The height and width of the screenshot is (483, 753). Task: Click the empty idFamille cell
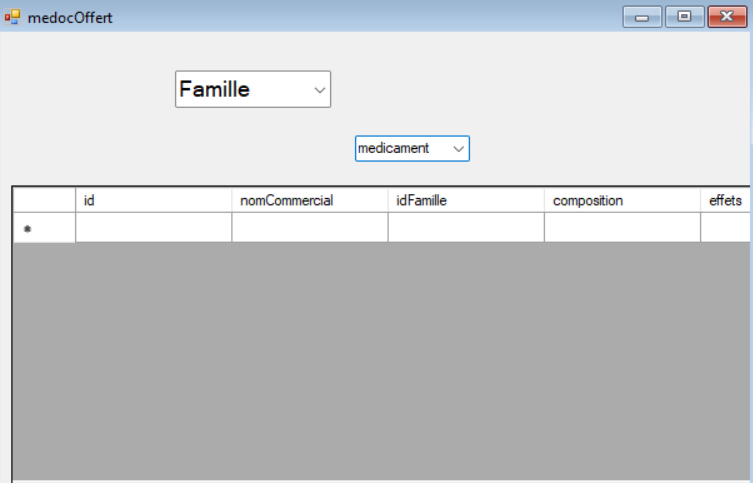pyautogui.click(x=465, y=228)
